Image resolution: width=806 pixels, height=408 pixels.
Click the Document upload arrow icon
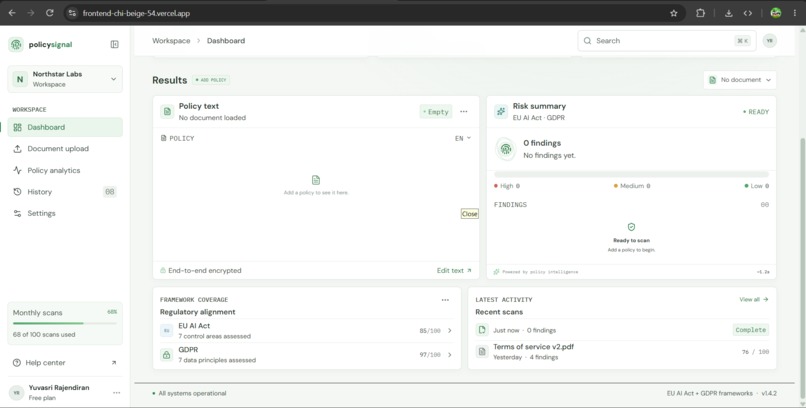17,149
